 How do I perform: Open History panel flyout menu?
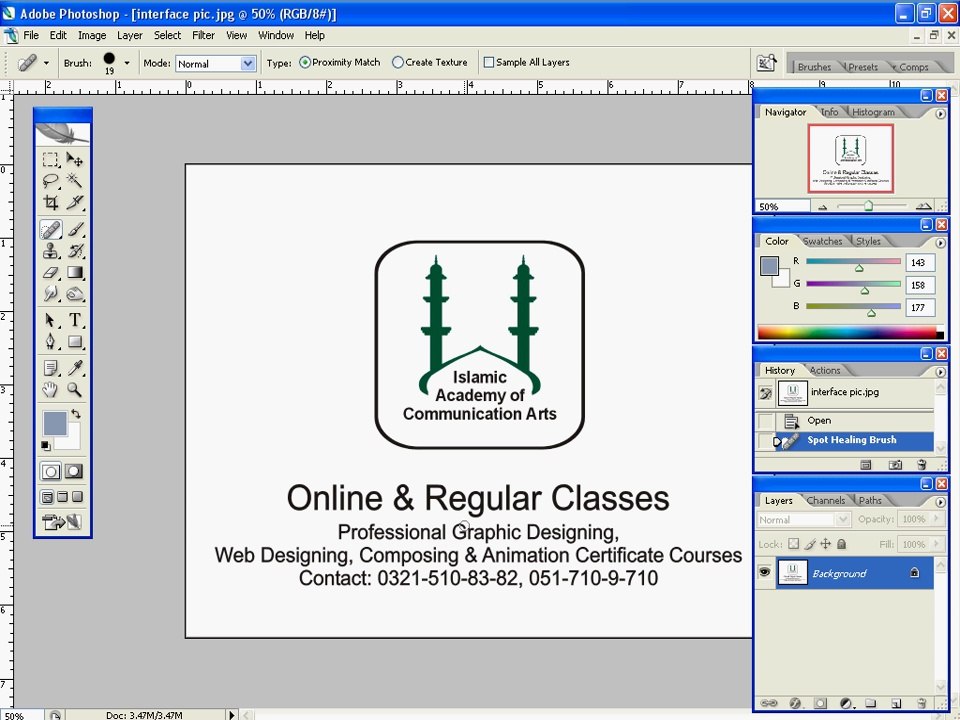pyautogui.click(x=940, y=372)
